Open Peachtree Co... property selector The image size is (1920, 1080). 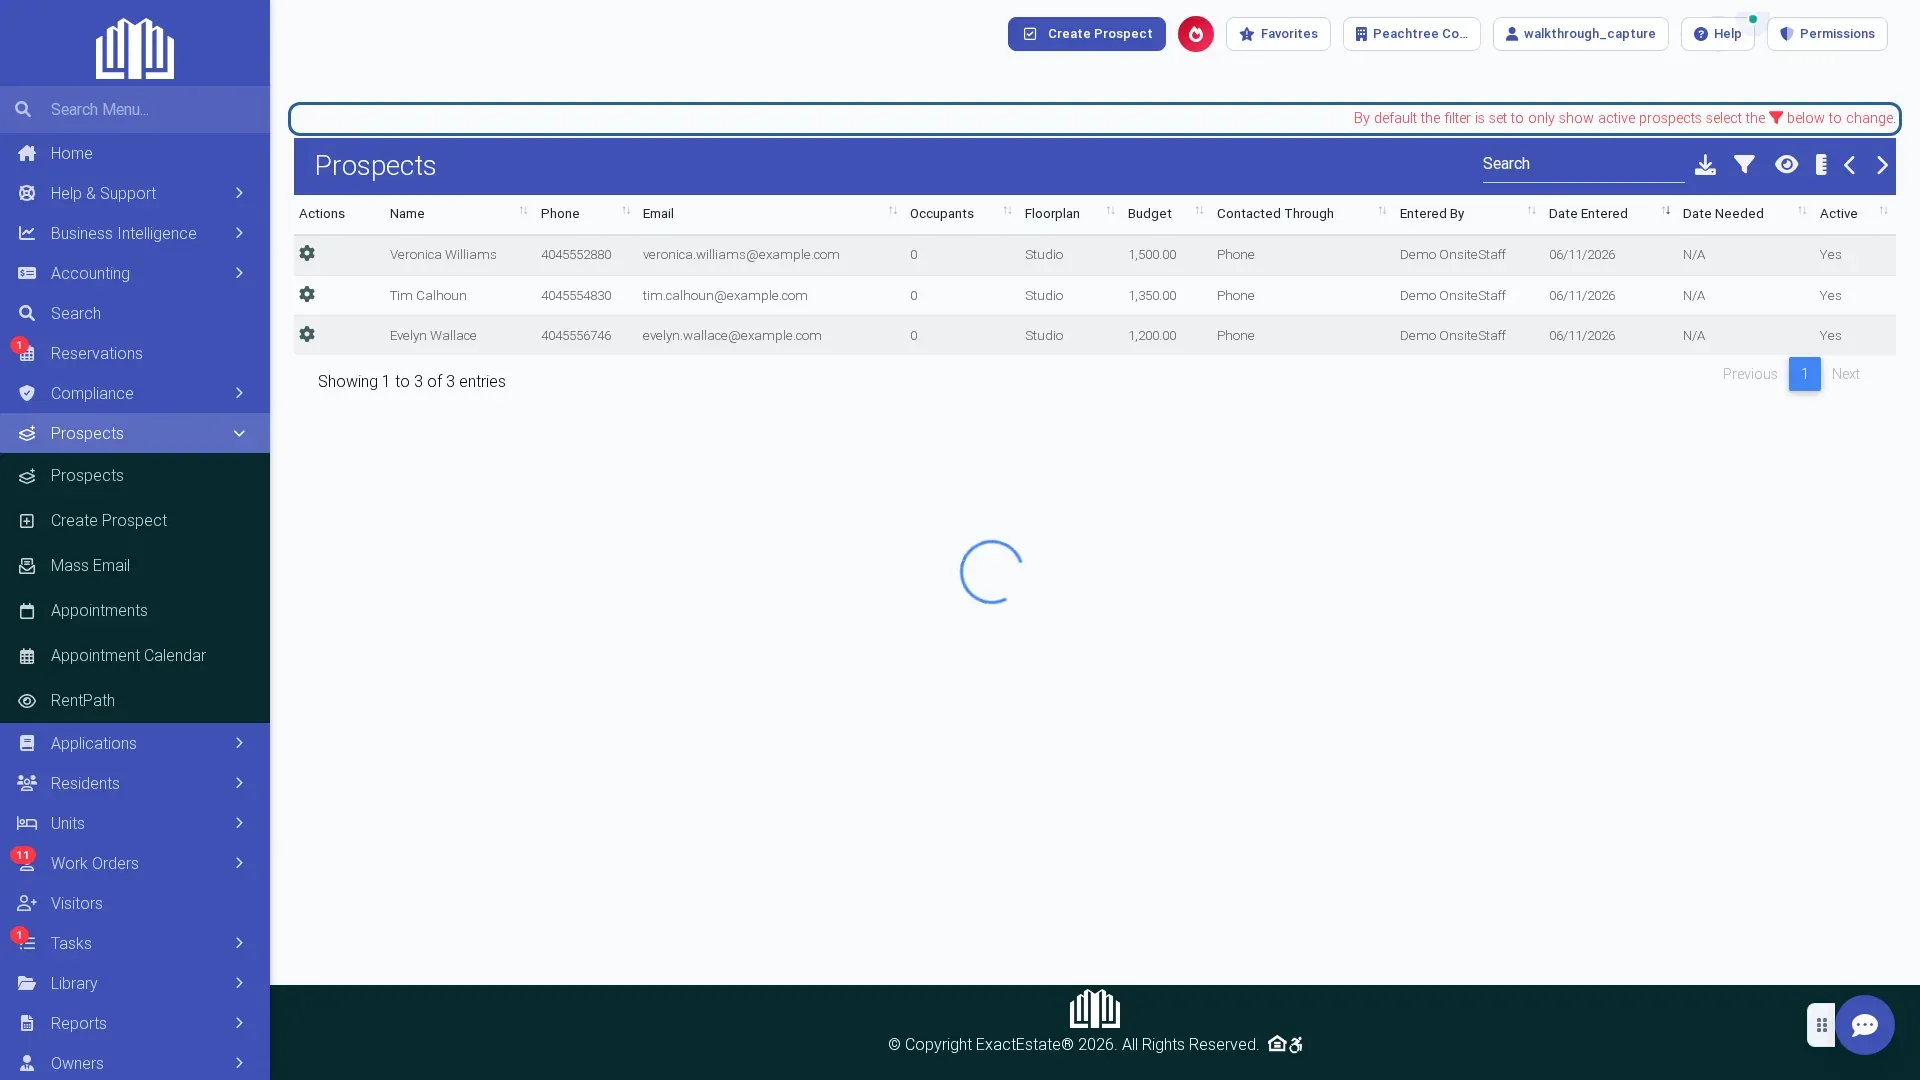coord(1411,34)
